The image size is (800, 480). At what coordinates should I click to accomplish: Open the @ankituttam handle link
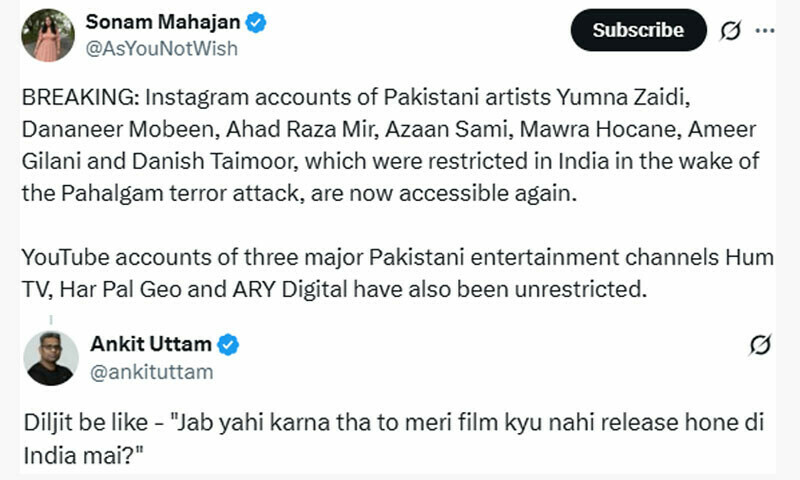tap(151, 372)
